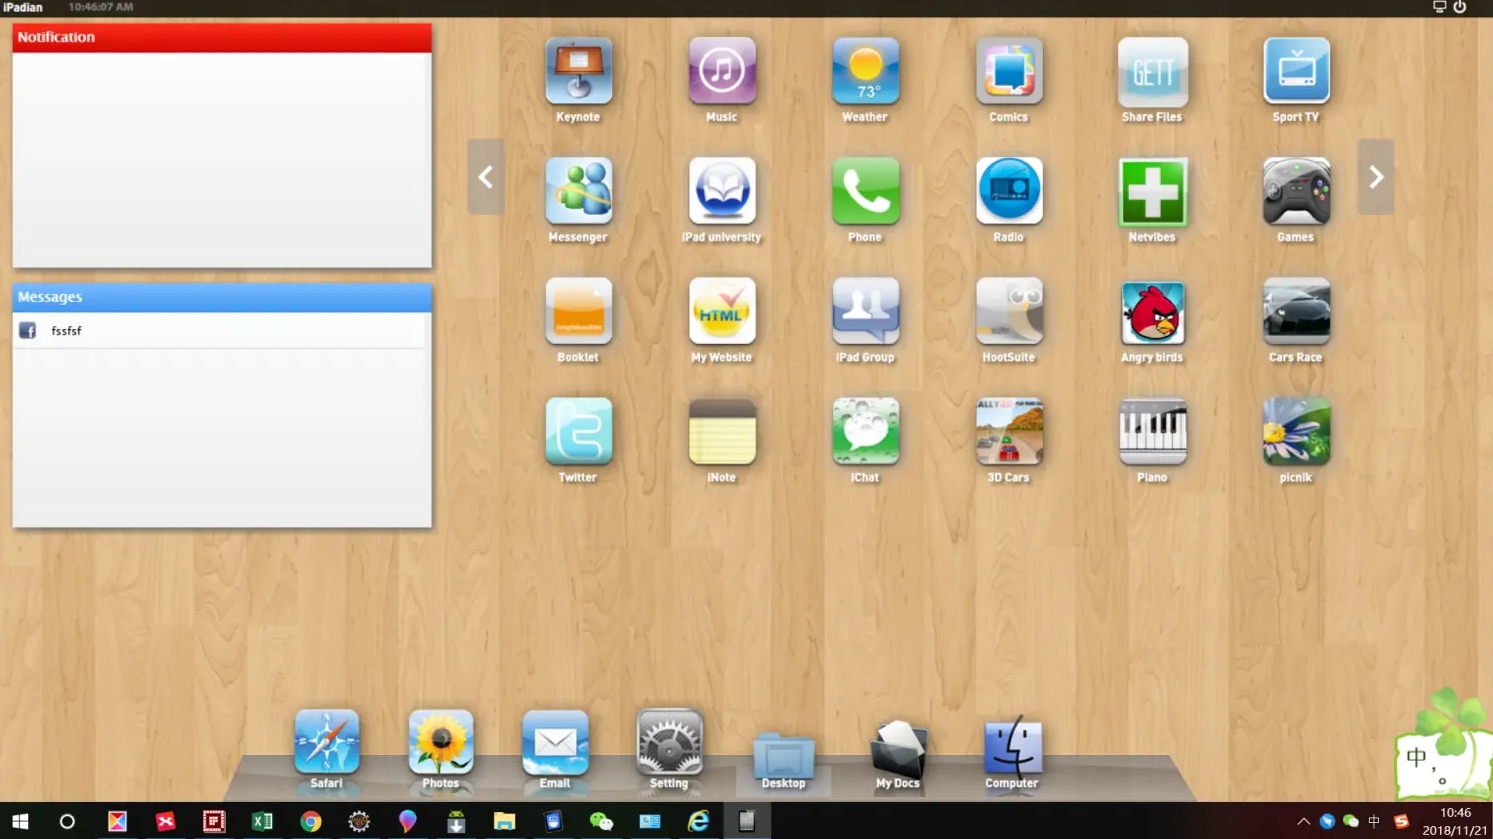Open the Comics app
Image resolution: width=1493 pixels, height=839 pixels.
pyautogui.click(x=1009, y=71)
